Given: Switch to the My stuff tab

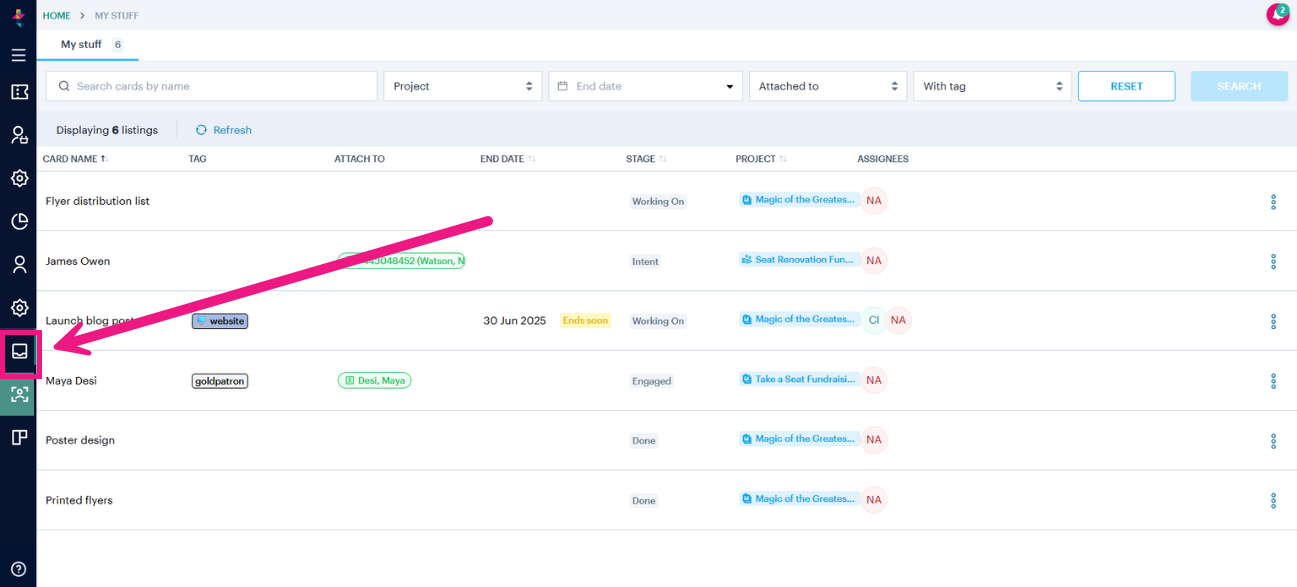Looking at the screenshot, I should tap(82, 44).
